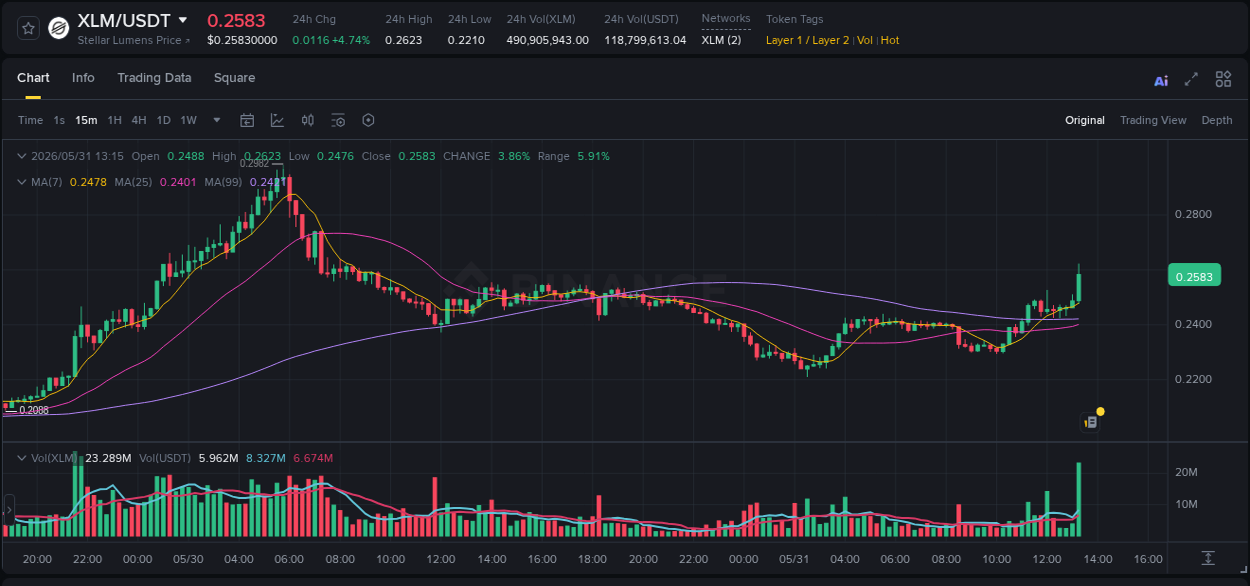Click the yellow event dot on the chart
Viewport: 1250px width, 586px height.
pyautogui.click(x=1100, y=411)
